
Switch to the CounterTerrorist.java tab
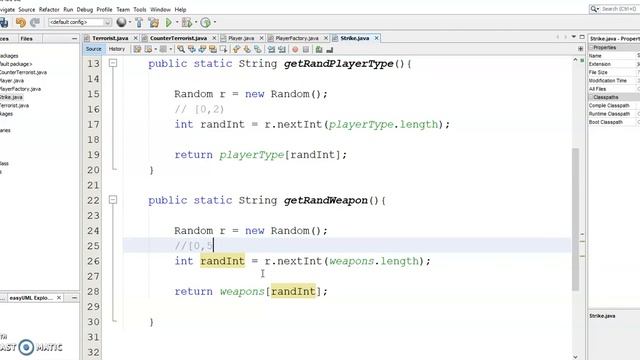[x=178, y=38]
